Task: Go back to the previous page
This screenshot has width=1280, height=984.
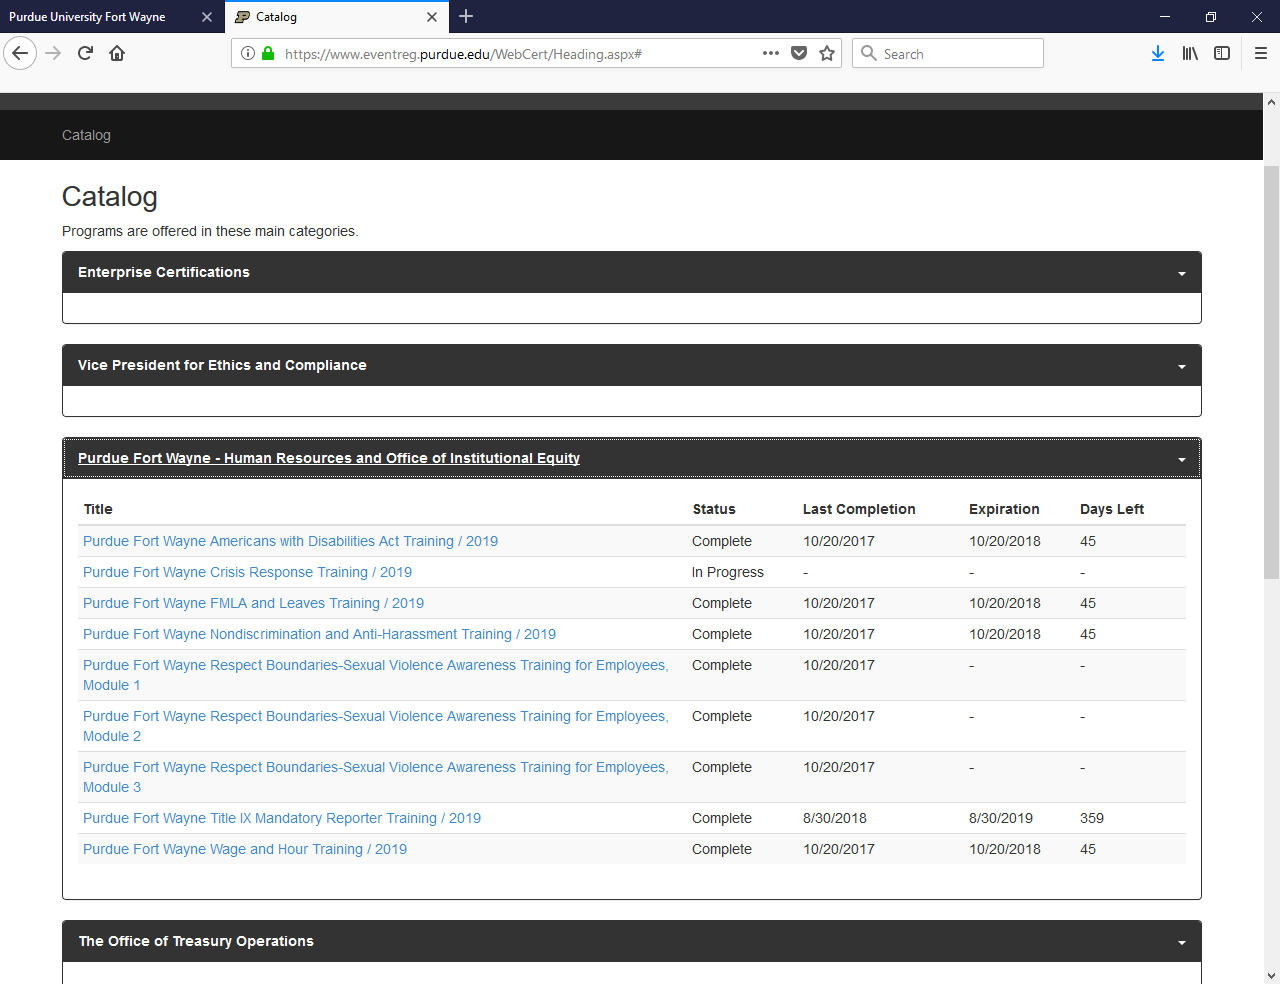Action: tap(20, 53)
